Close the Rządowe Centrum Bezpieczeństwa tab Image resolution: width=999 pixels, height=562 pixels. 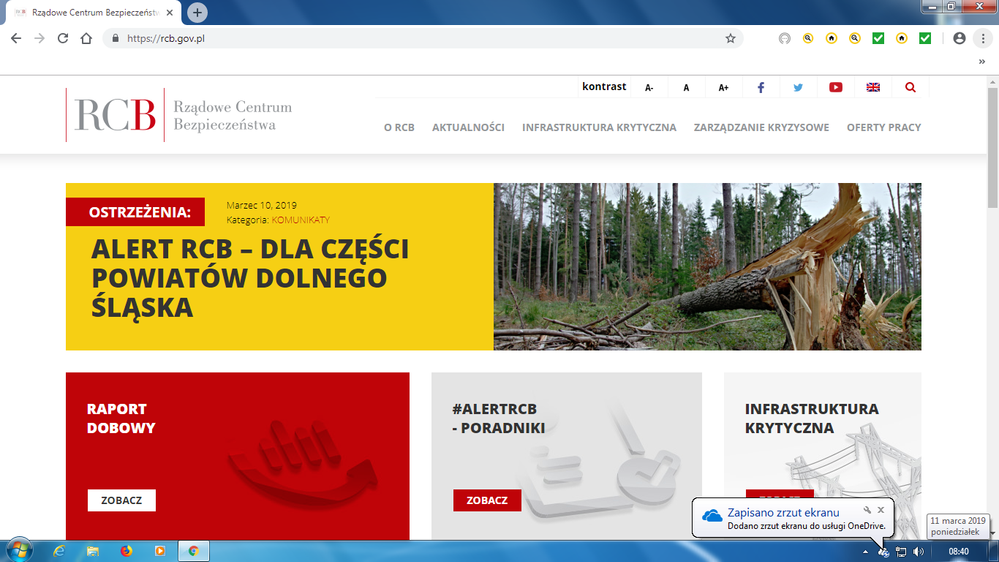click(169, 12)
